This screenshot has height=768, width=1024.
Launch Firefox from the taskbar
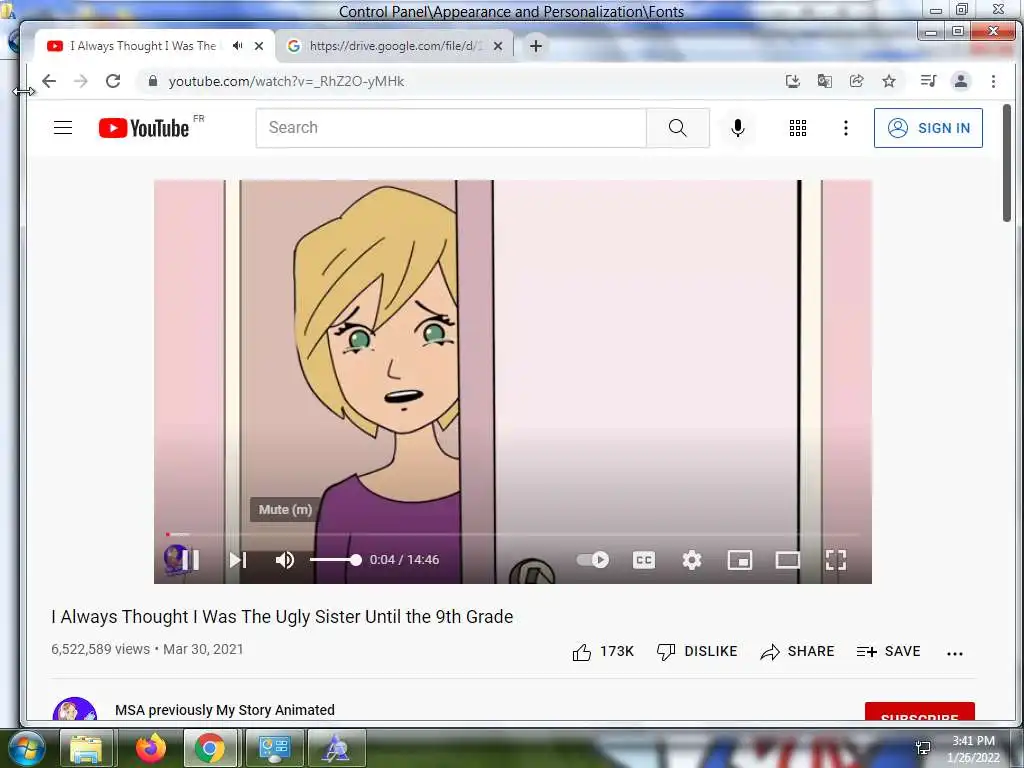pos(150,748)
